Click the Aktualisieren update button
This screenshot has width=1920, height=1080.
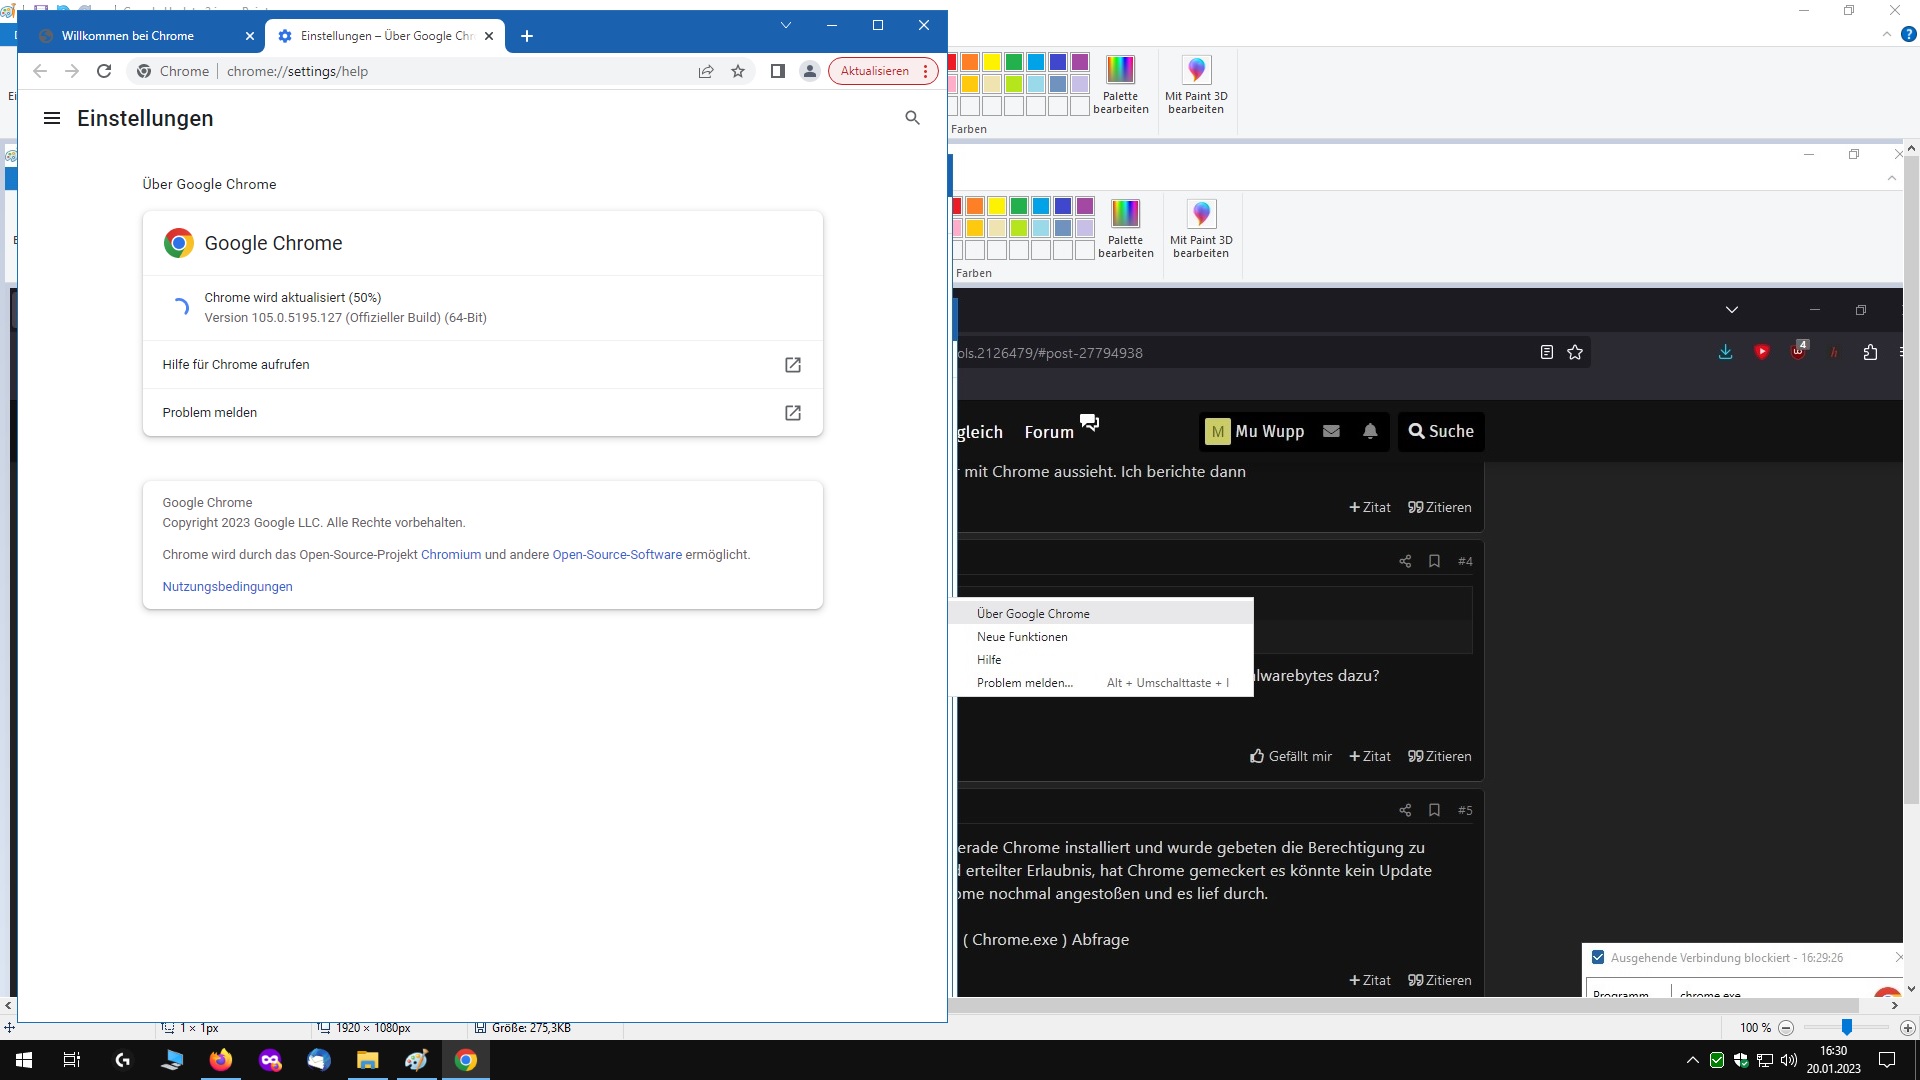(x=874, y=71)
